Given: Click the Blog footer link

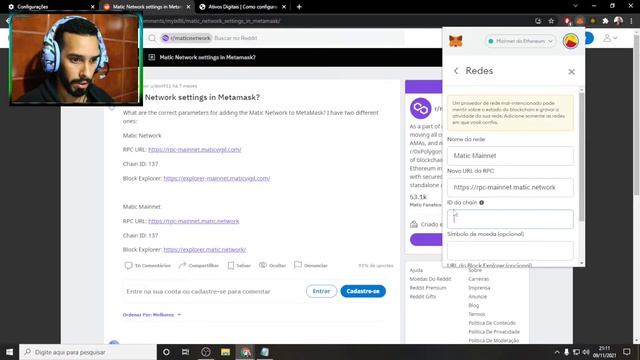Looking at the screenshot, I should click(x=473, y=306).
